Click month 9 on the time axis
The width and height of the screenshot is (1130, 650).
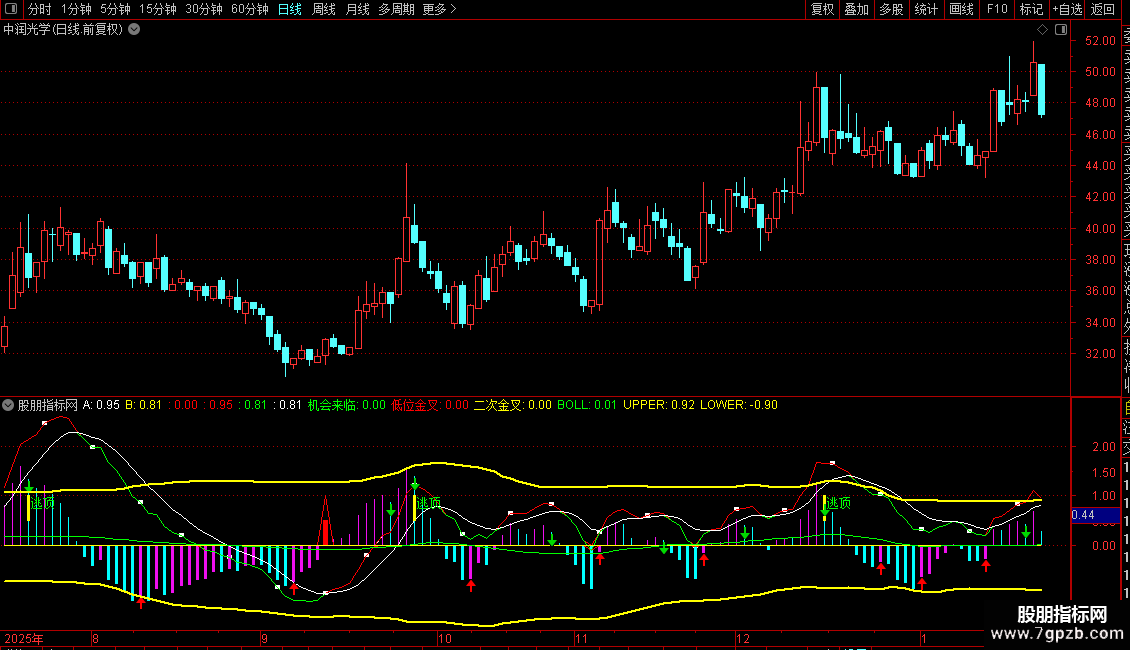[x=264, y=638]
